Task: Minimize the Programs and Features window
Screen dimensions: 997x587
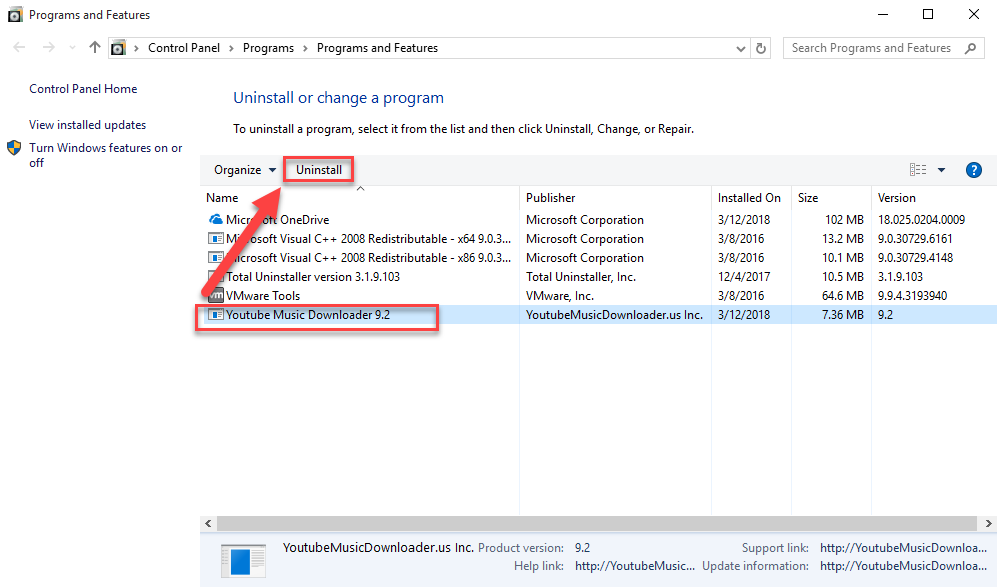Action: coord(883,15)
